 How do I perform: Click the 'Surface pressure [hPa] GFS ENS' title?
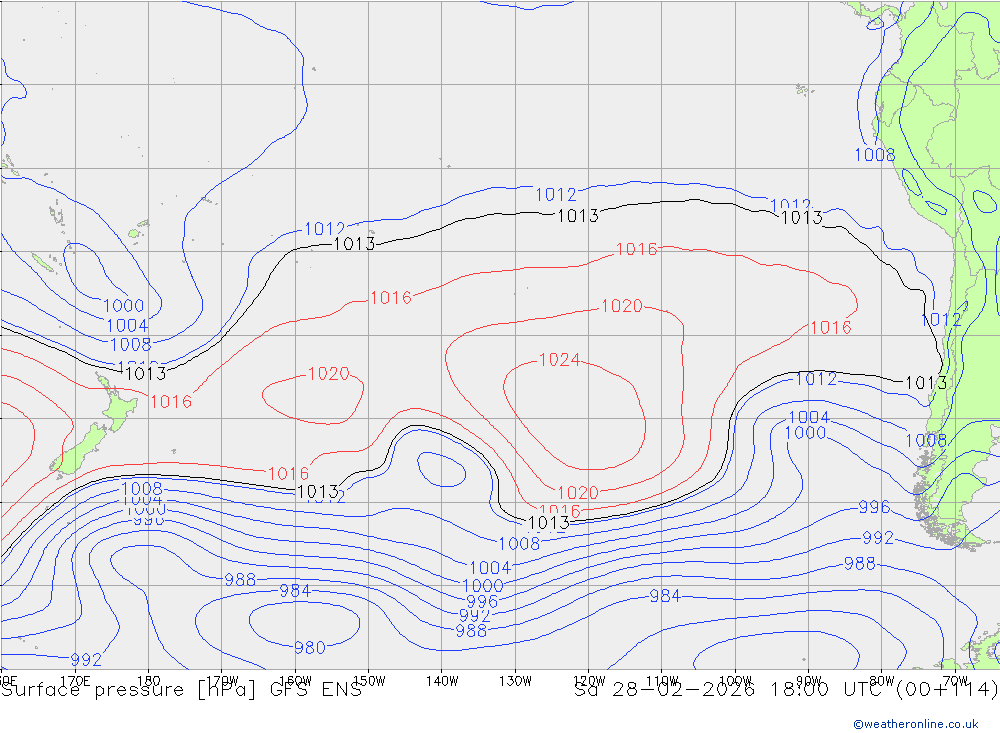pyautogui.click(x=182, y=690)
